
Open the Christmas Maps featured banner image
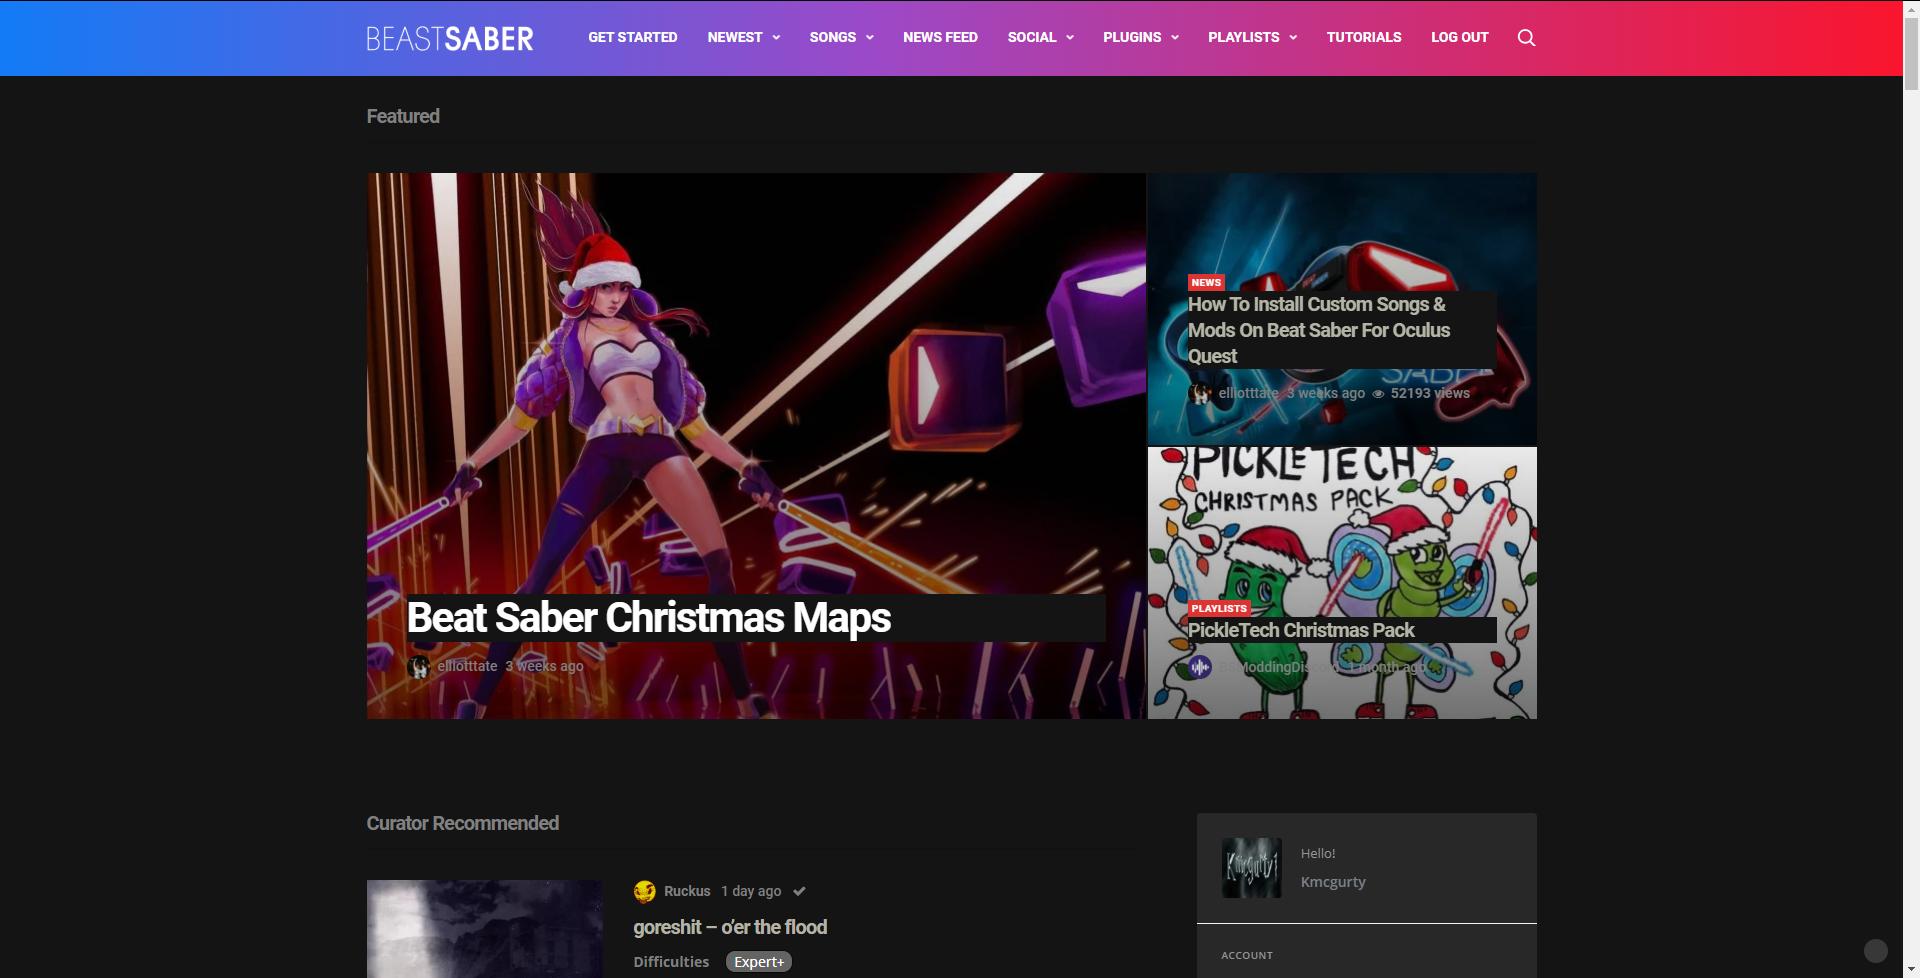point(756,446)
